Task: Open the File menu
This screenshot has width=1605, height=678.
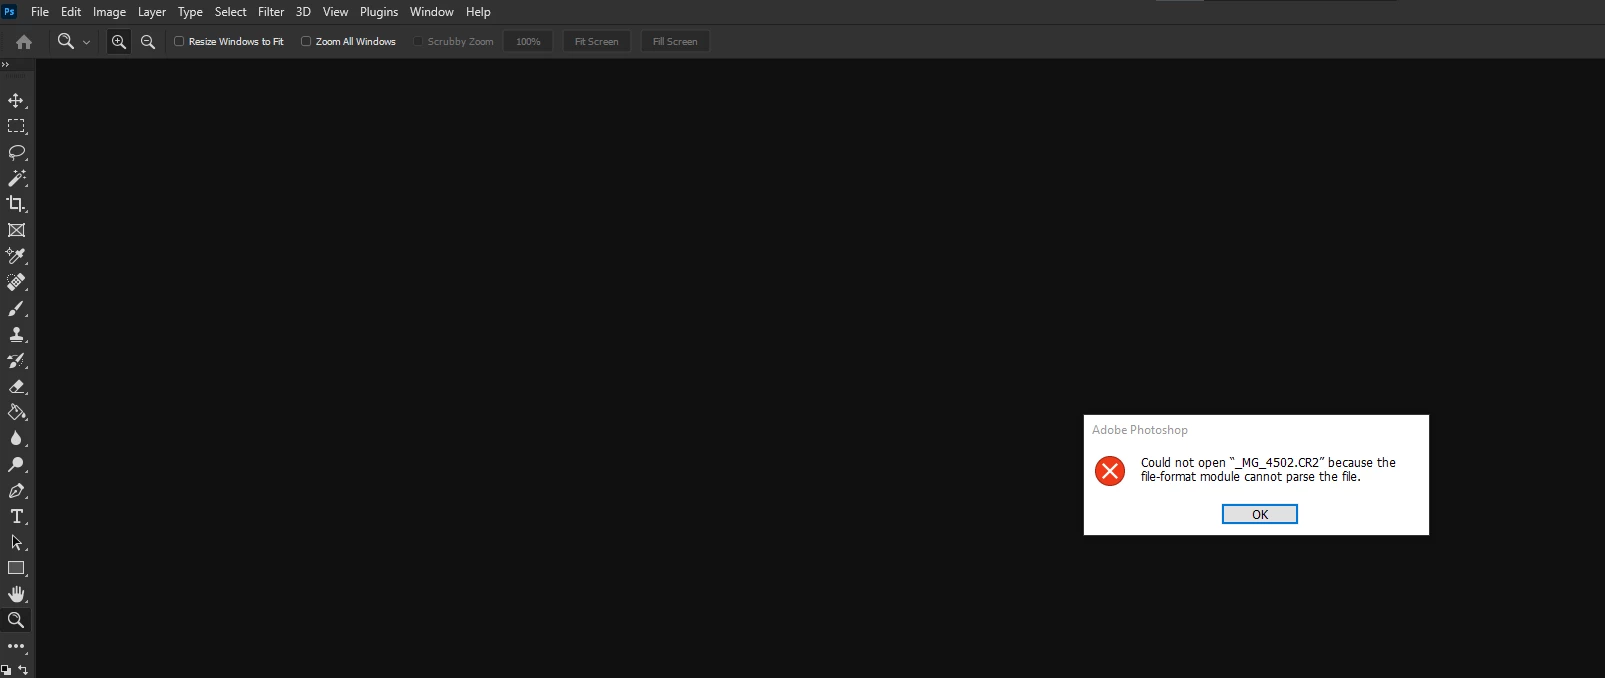Action: [40, 12]
